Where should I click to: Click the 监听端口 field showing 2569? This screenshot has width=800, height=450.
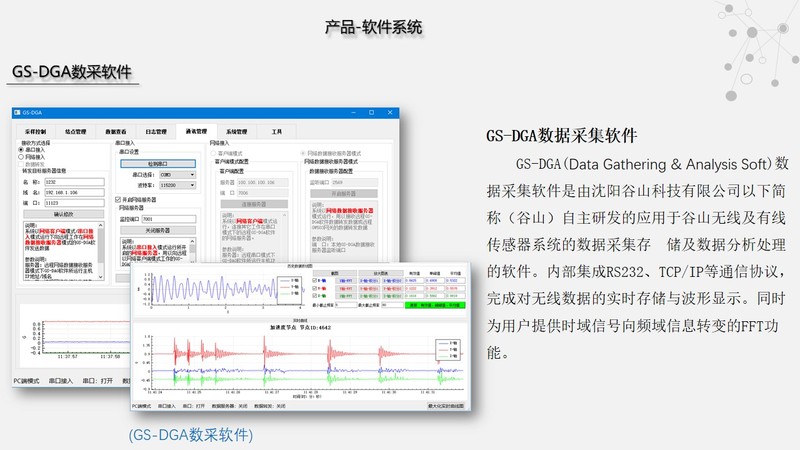tap(355, 182)
